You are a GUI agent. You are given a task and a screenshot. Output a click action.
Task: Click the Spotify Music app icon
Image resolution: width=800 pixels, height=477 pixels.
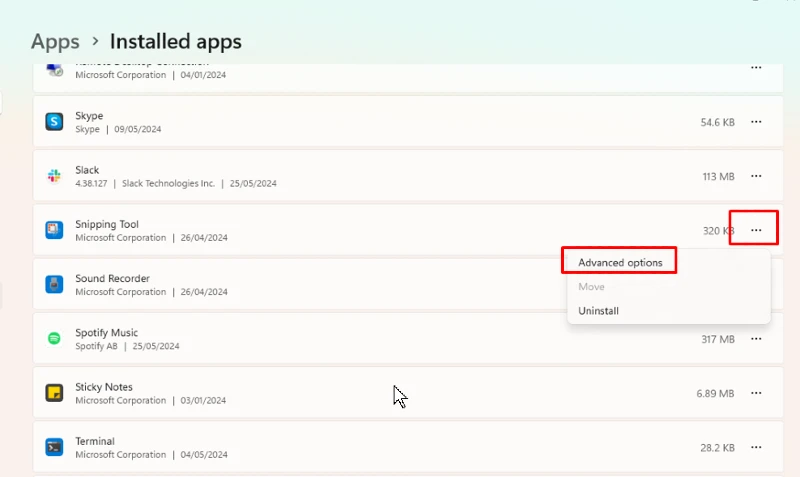coord(54,338)
